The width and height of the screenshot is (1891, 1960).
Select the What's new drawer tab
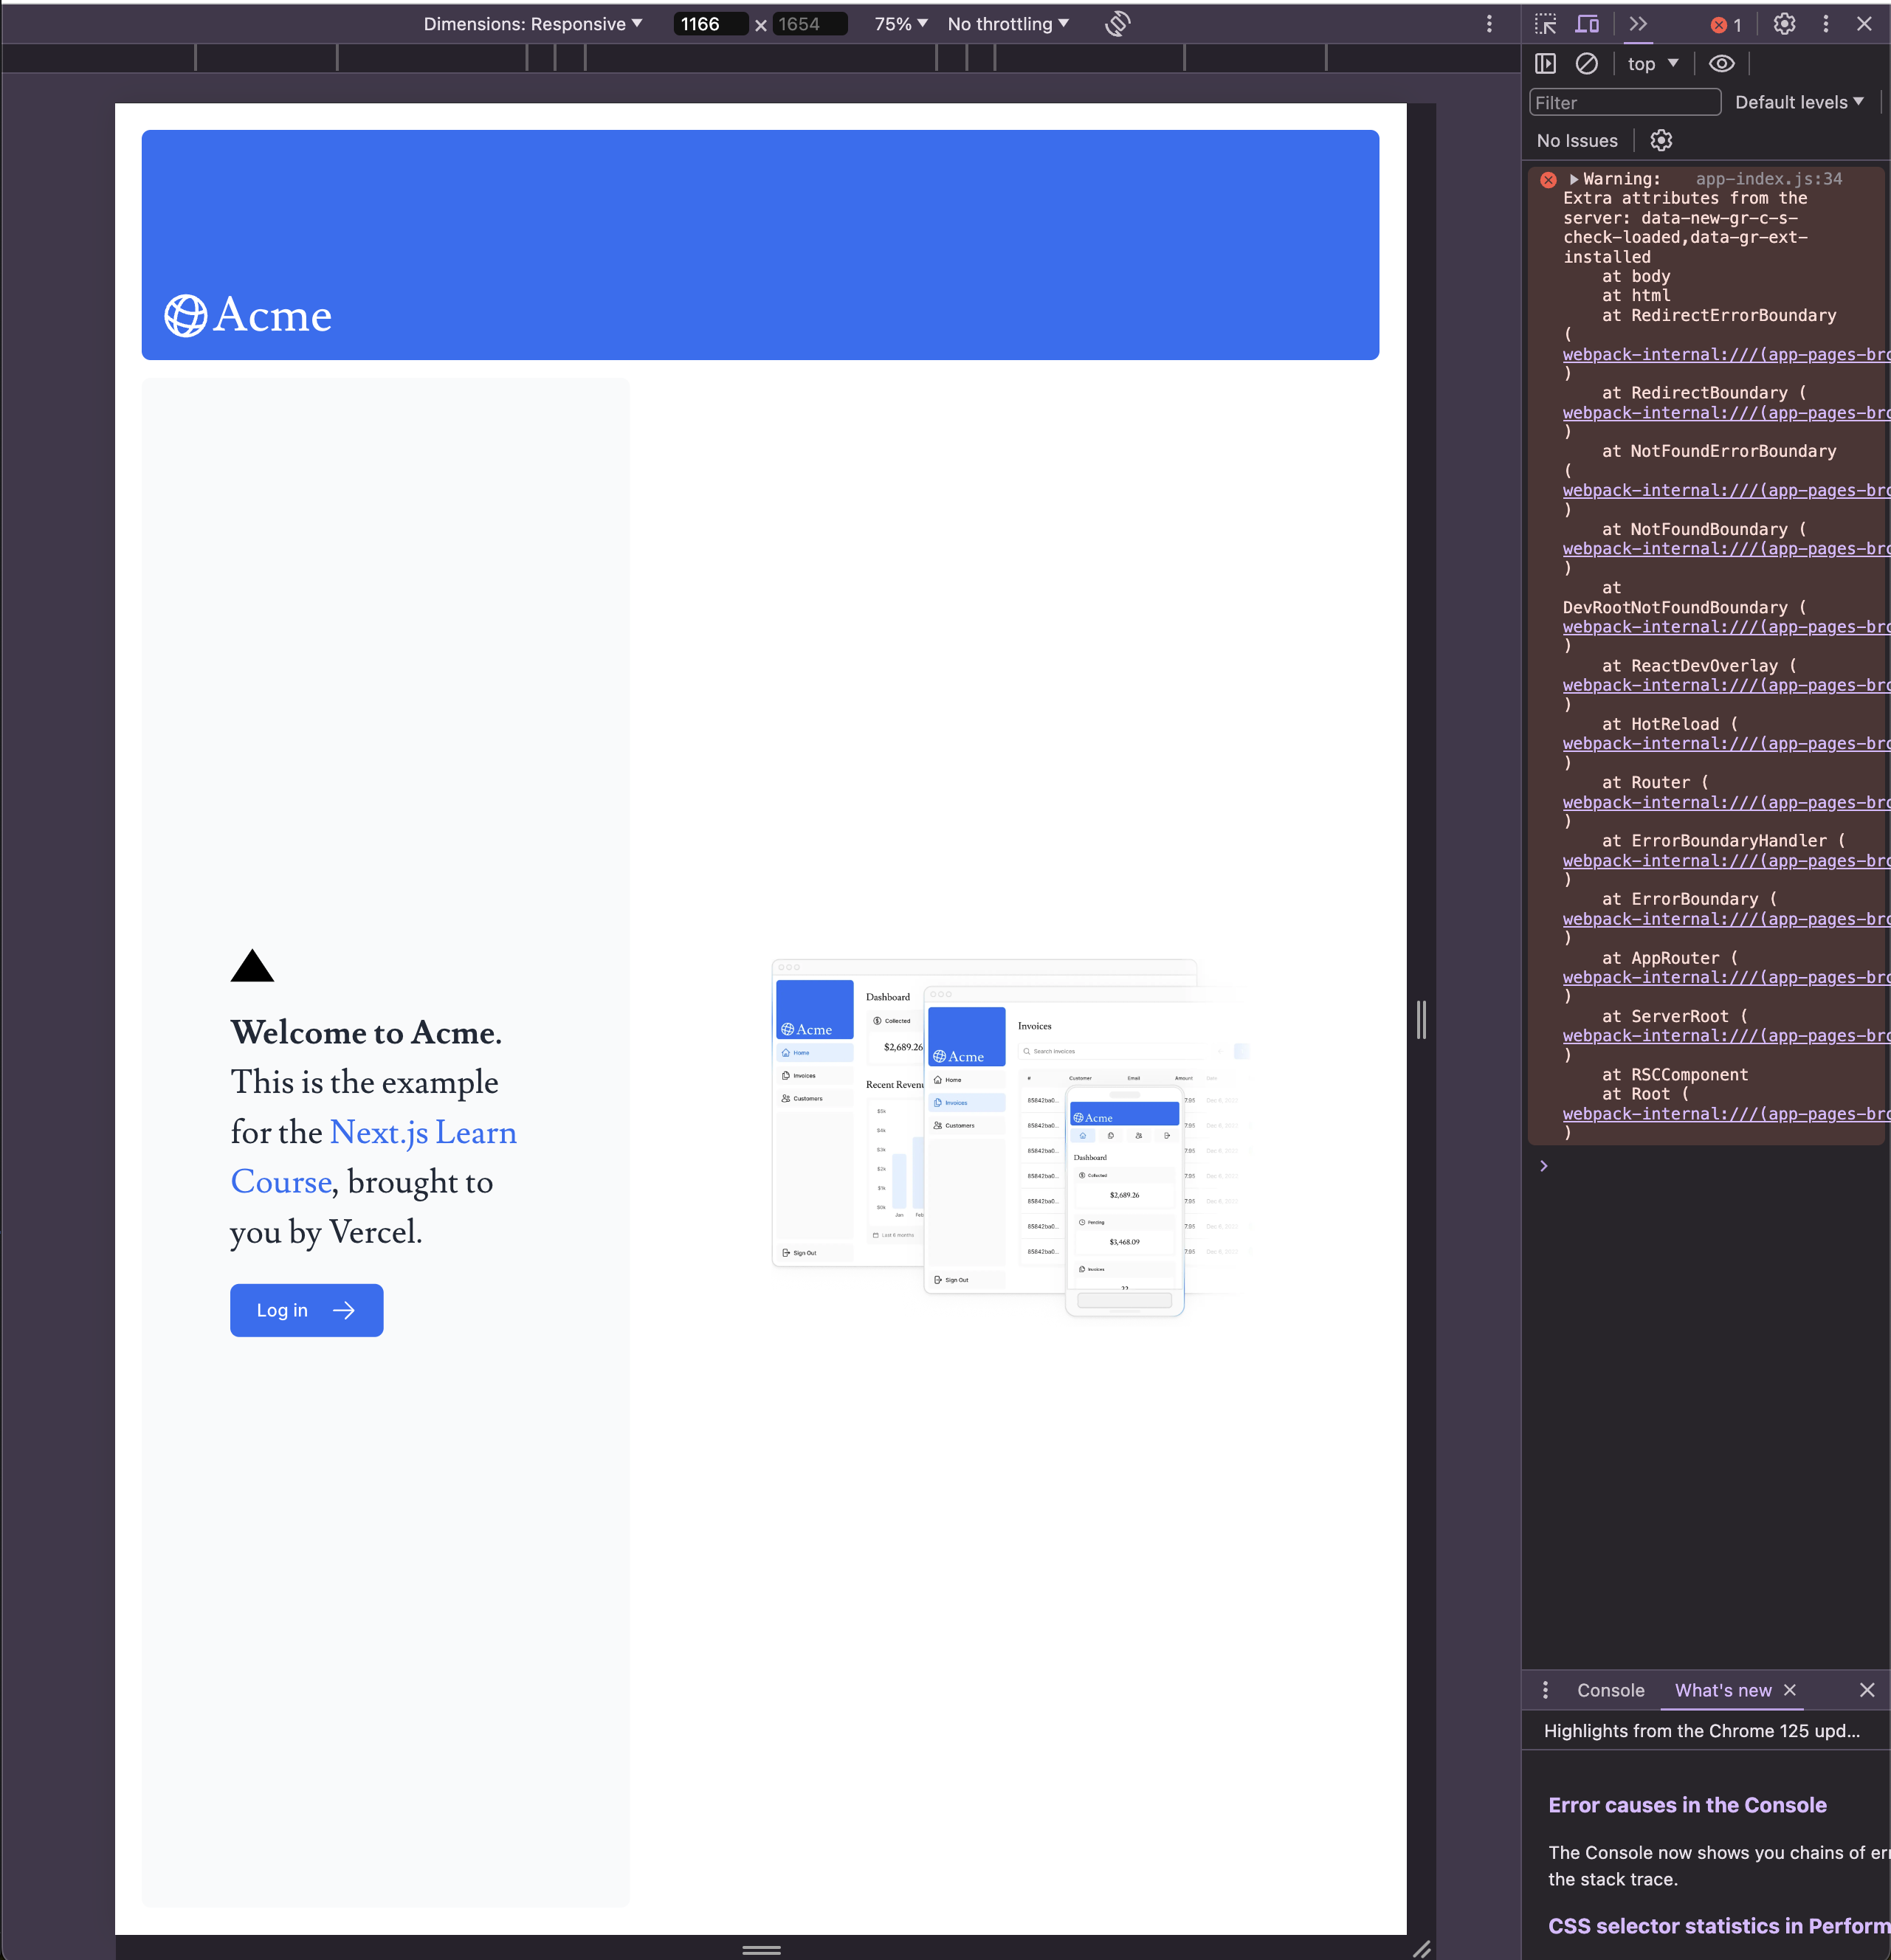click(1722, 1690)
